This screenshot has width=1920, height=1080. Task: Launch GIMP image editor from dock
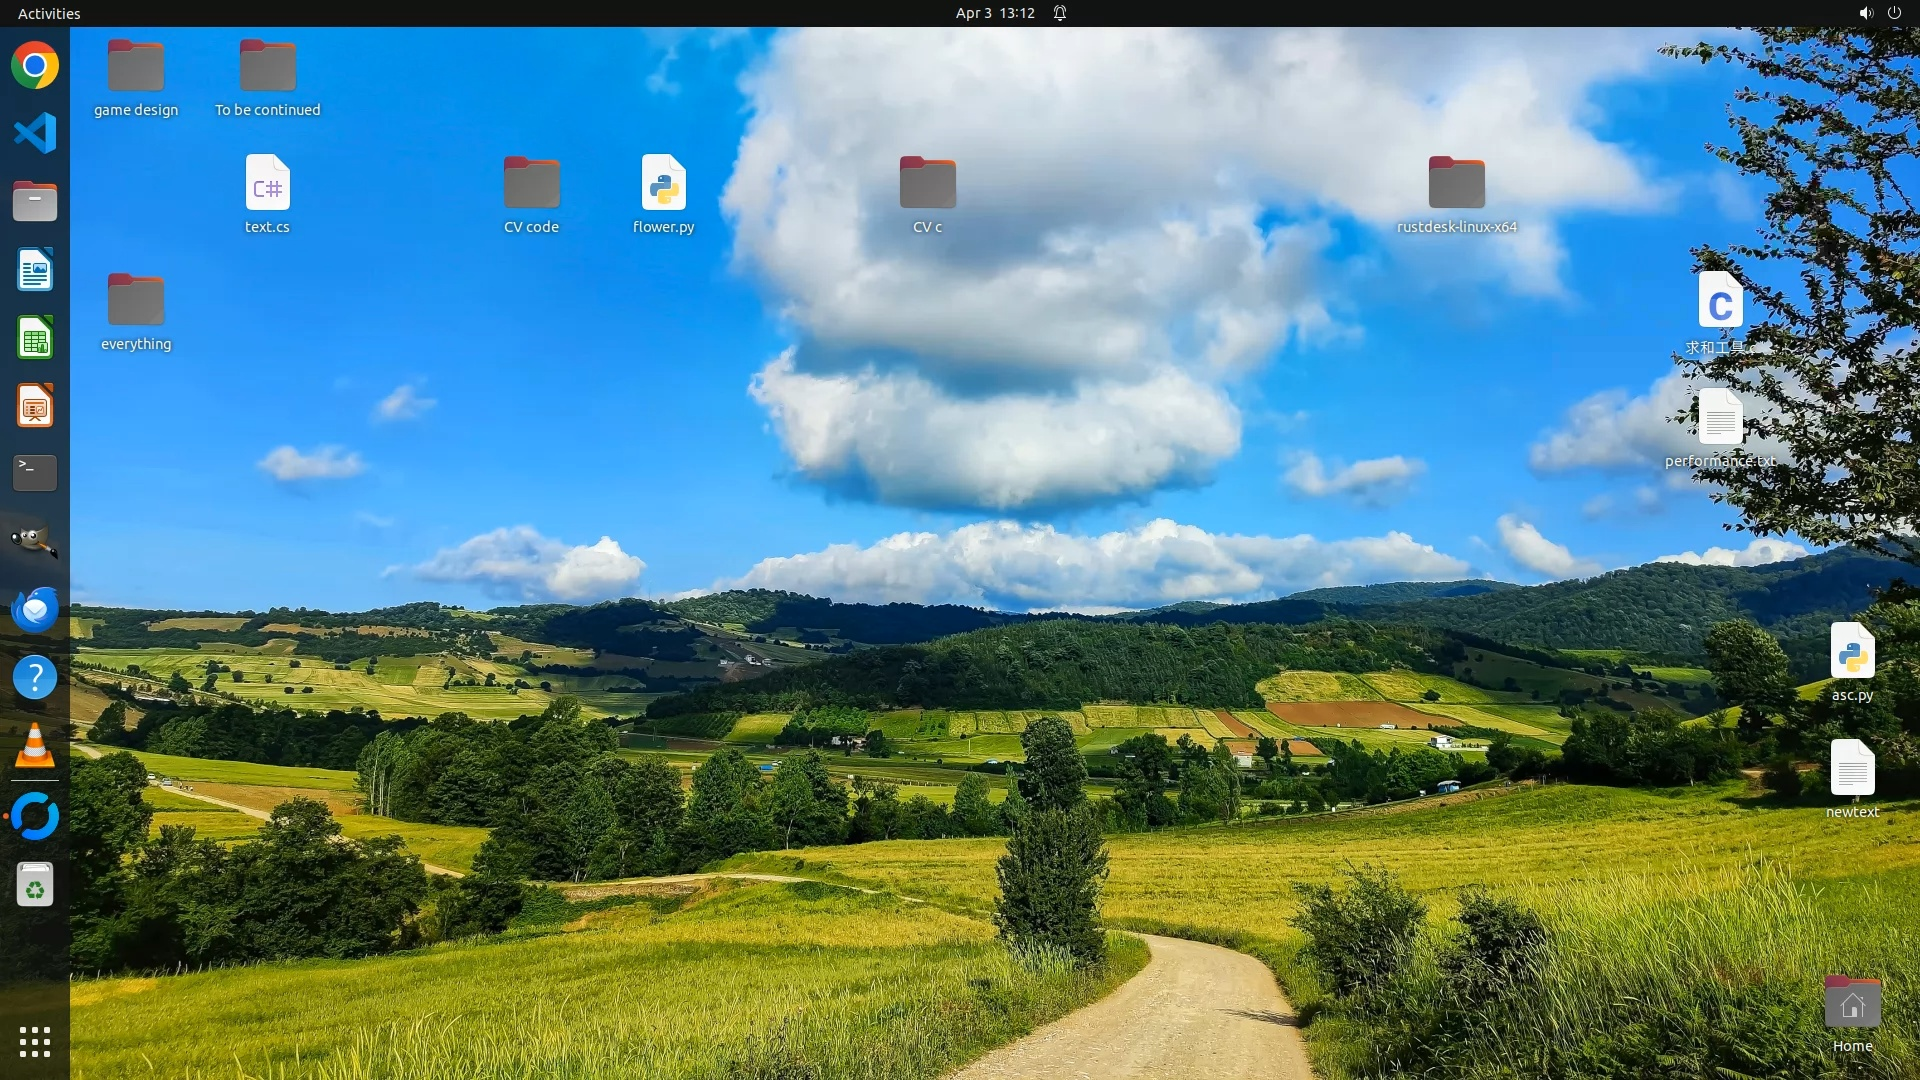35,541
